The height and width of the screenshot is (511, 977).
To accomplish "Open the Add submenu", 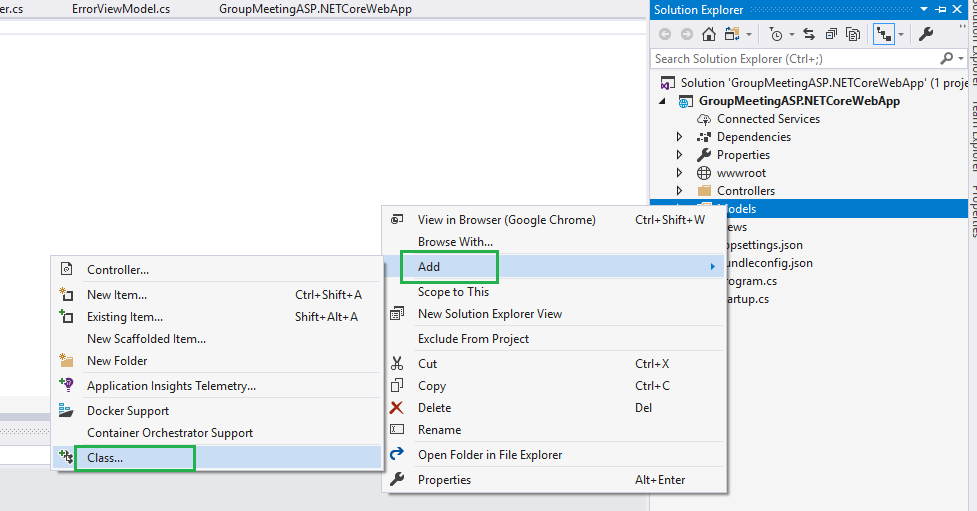I will tap(554, 267).
